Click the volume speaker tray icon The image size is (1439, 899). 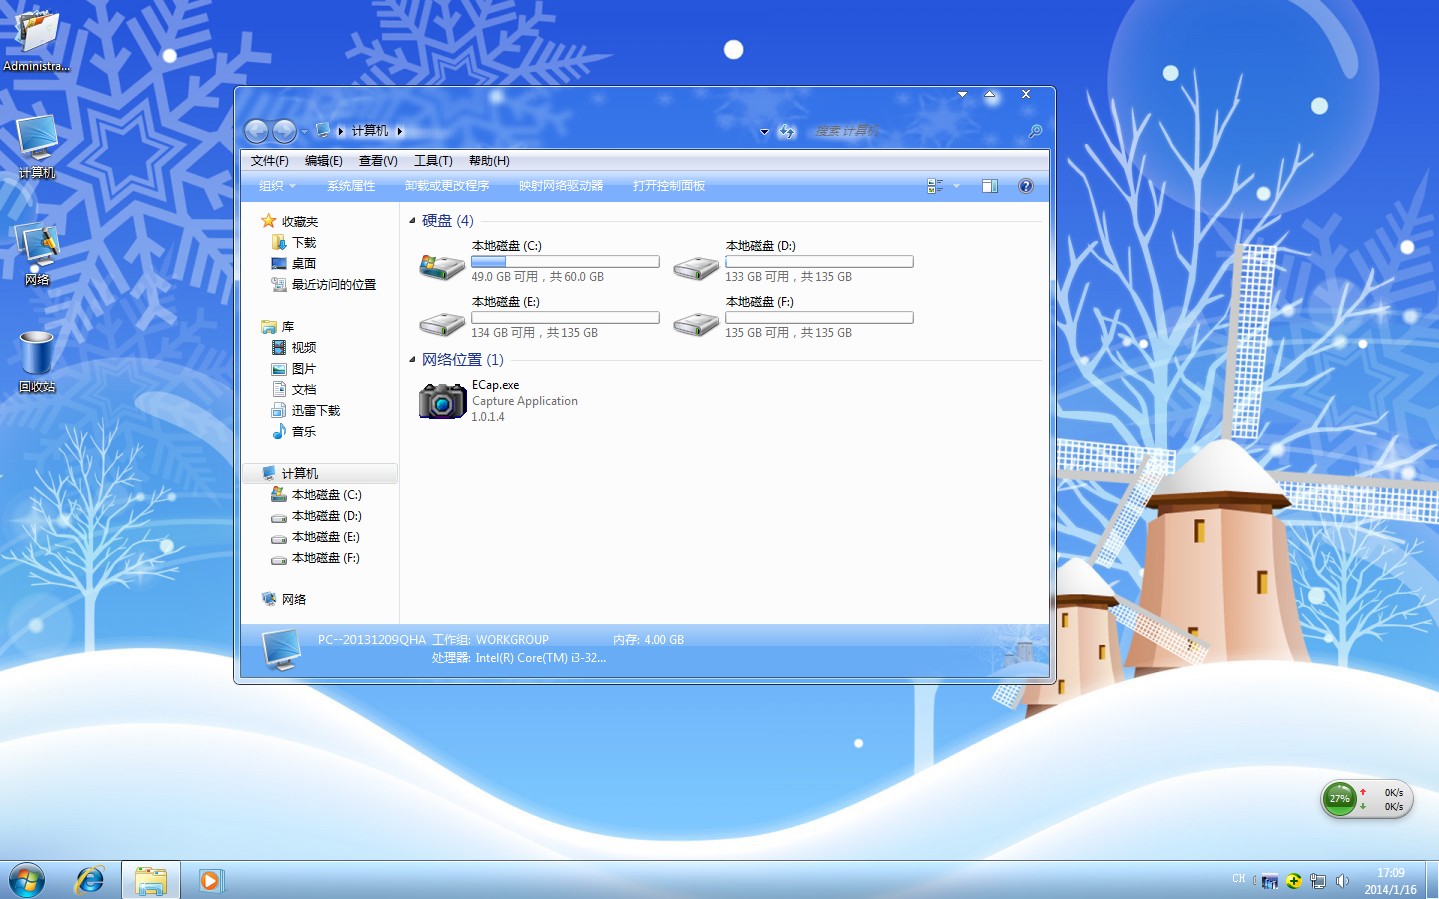click(x=1342, y=881)
